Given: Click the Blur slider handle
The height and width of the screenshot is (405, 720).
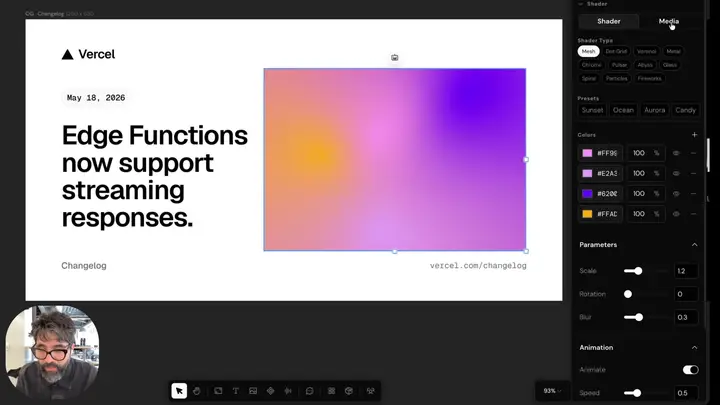Looking at the screenshot, I should 639,317.
